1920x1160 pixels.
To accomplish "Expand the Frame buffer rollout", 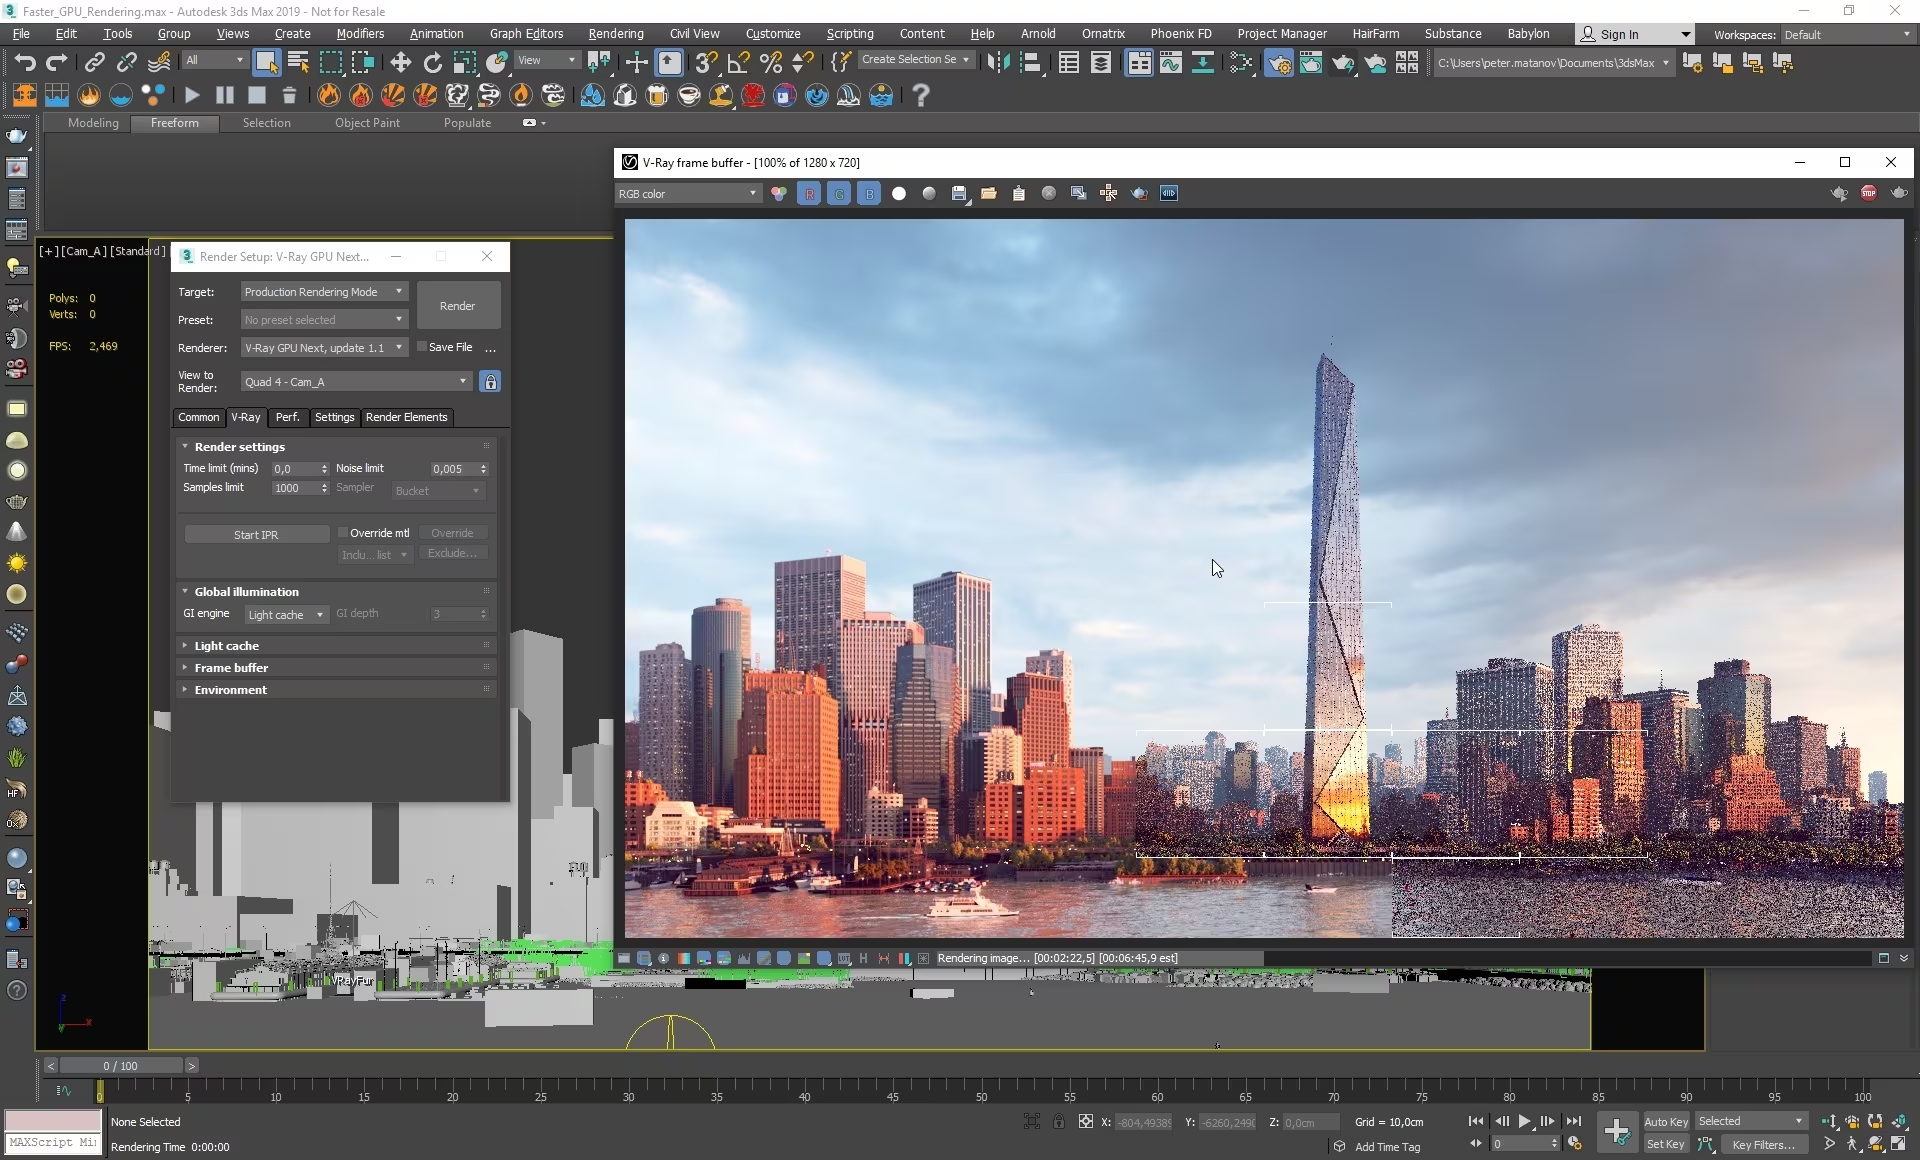I will pos(231,668).
